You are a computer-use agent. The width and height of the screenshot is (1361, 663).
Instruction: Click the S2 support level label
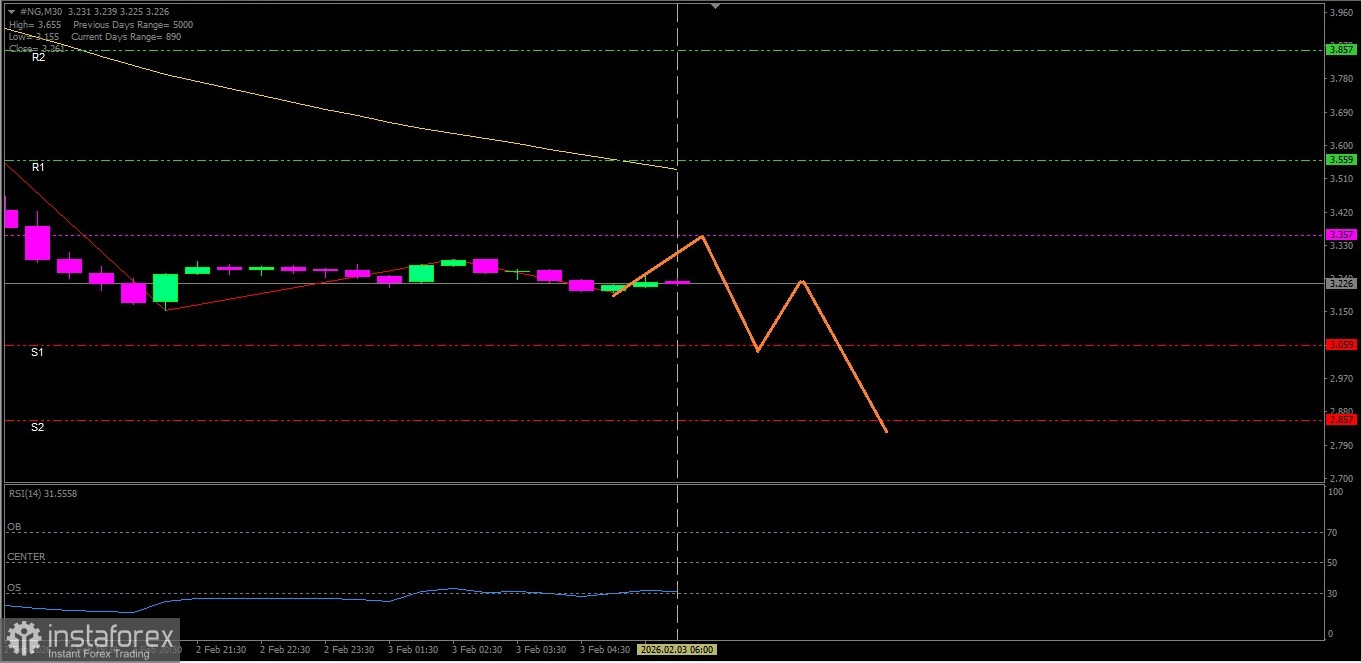(37, 427)
